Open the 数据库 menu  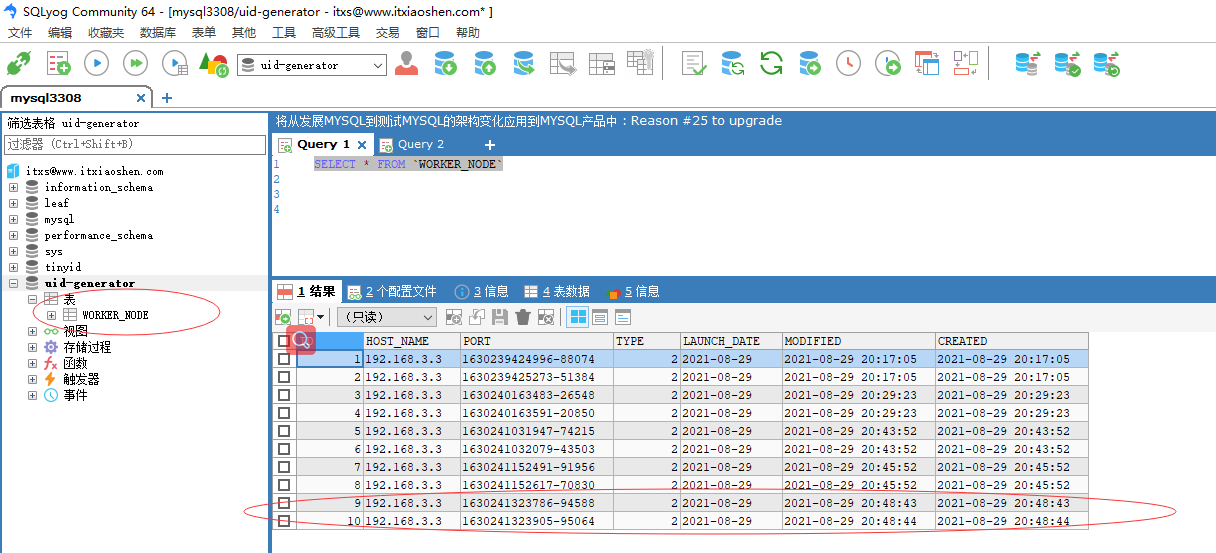pos(158,32)
